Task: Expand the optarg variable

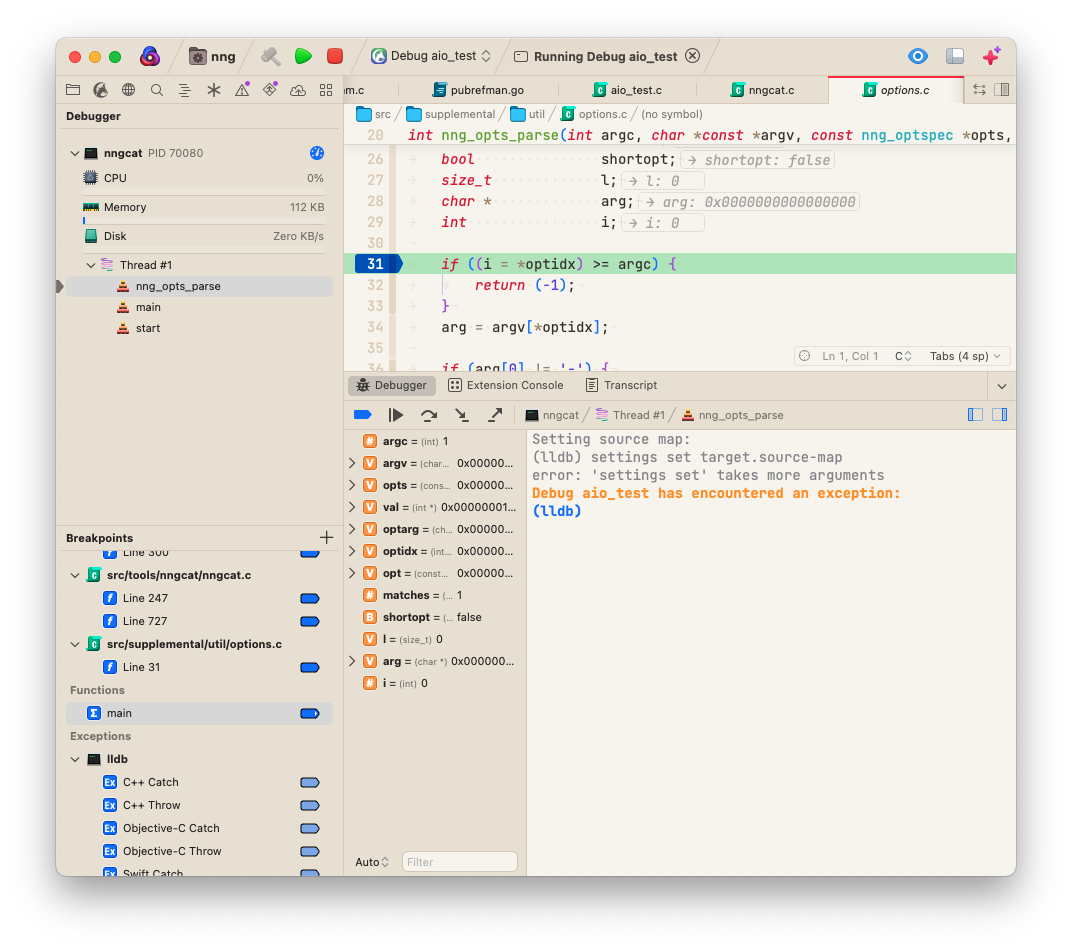Action: [x=352, y=529]
